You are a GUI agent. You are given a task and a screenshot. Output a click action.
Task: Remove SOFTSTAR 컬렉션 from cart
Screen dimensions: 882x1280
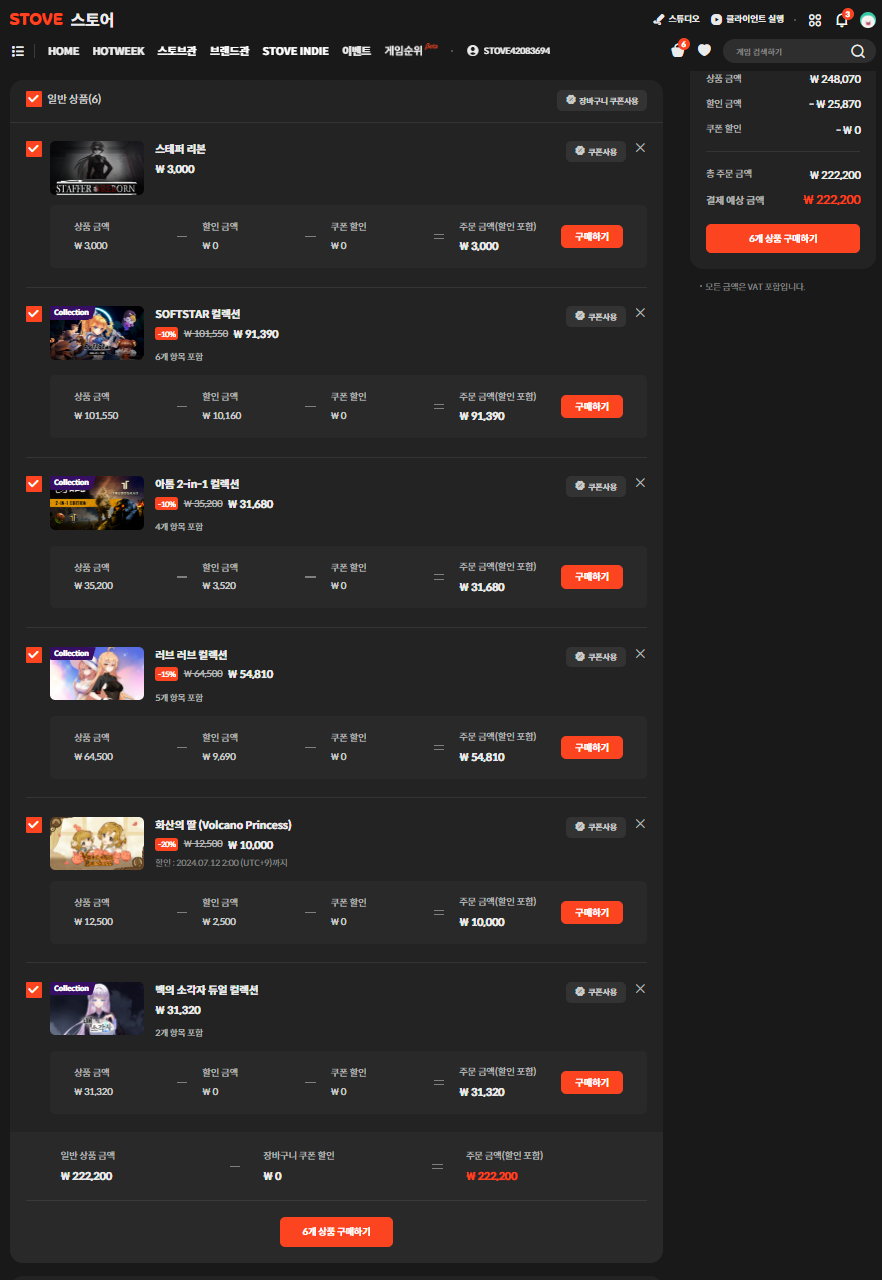coord(640,313)
